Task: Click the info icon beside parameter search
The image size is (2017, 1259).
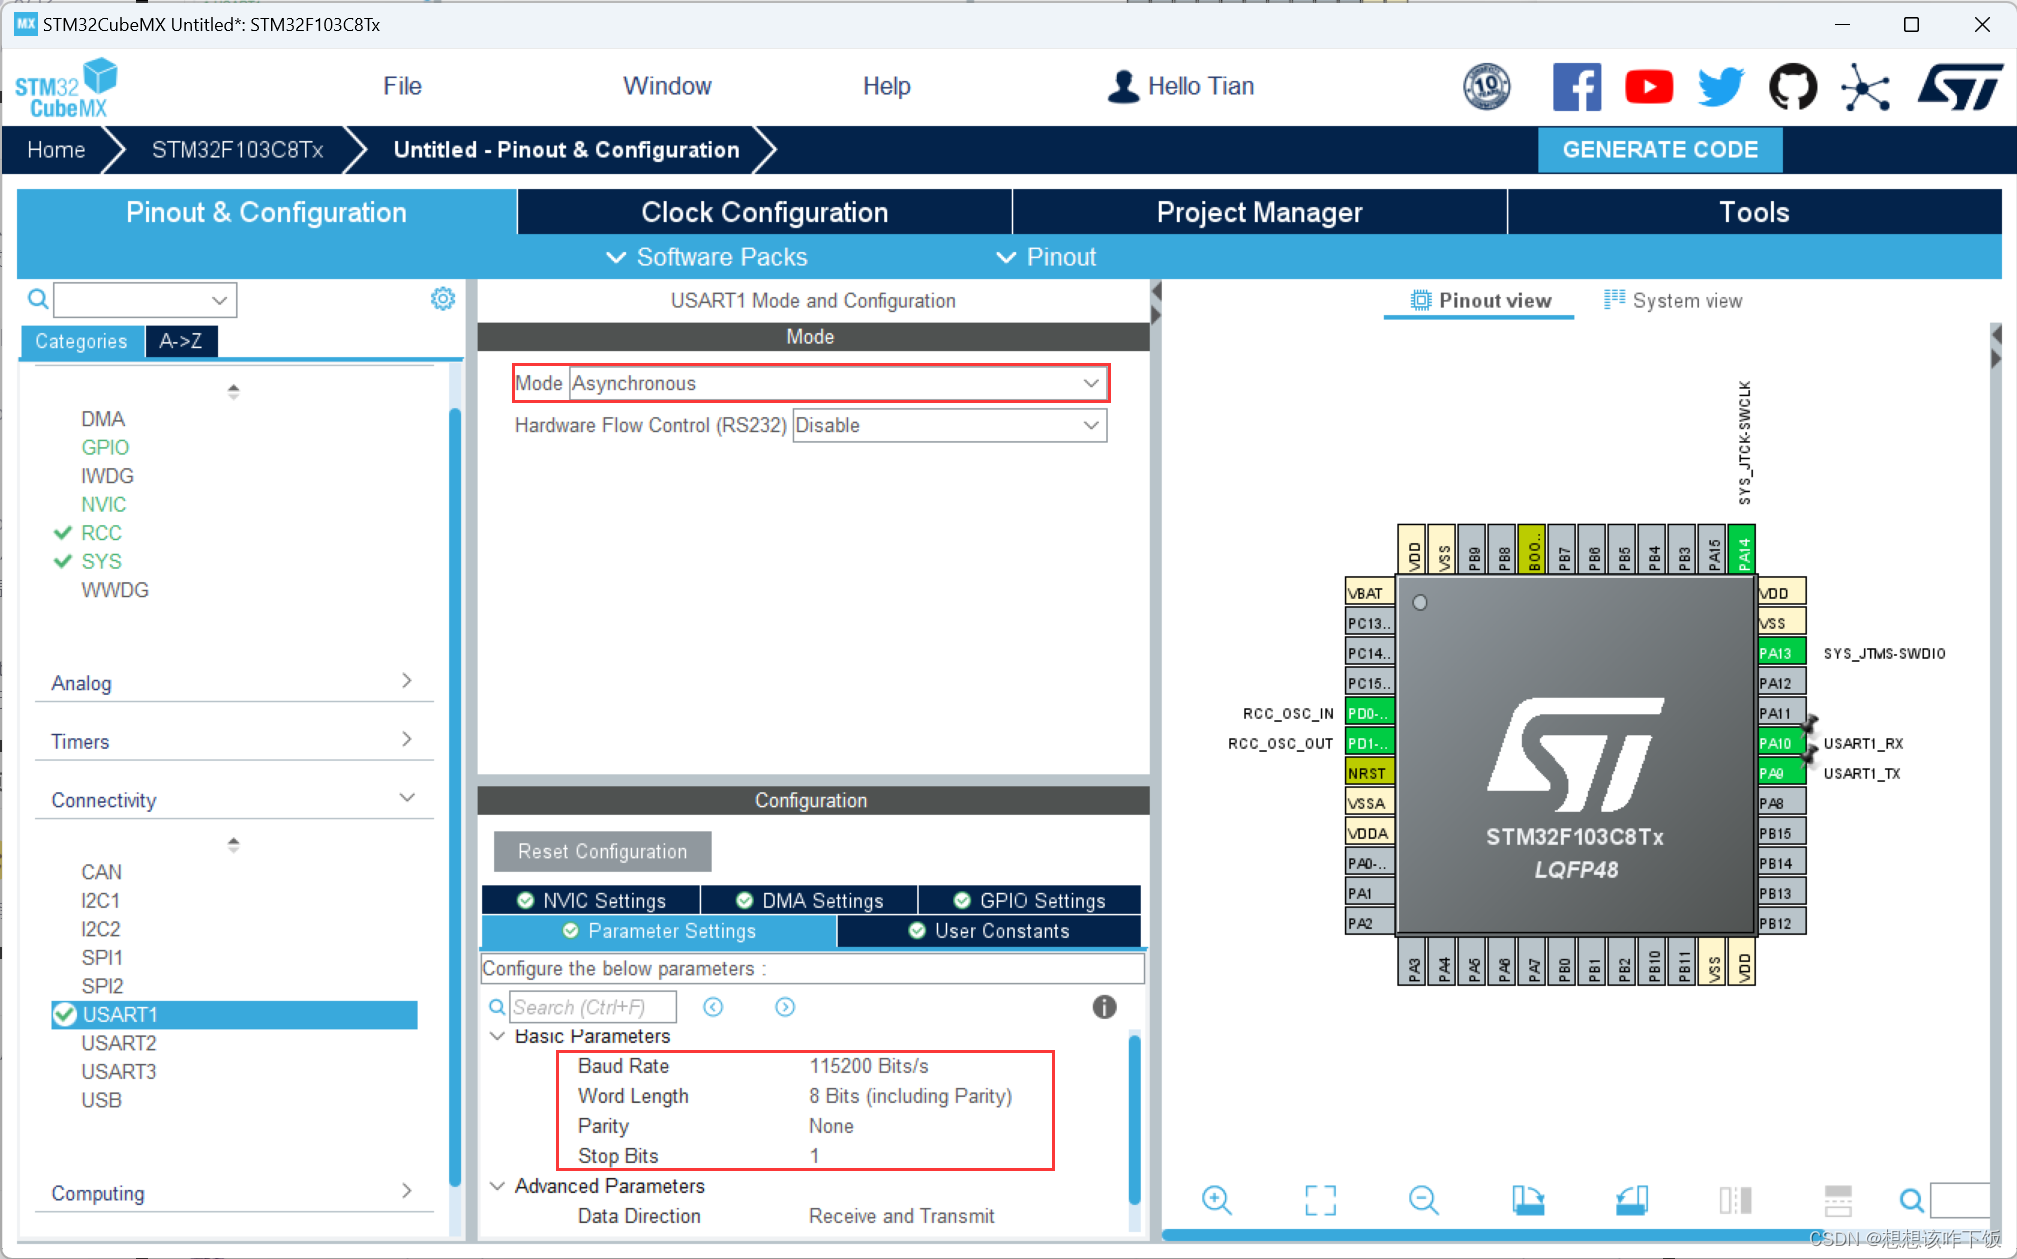Action: click(x=1104, y=1007)
